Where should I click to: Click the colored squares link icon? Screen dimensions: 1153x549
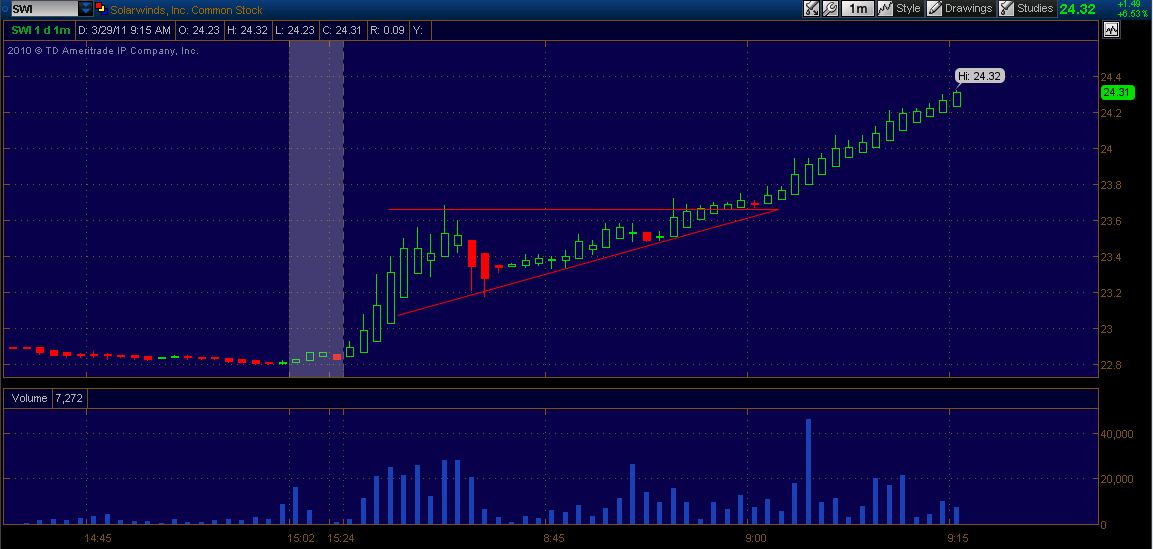click(101, 9)
